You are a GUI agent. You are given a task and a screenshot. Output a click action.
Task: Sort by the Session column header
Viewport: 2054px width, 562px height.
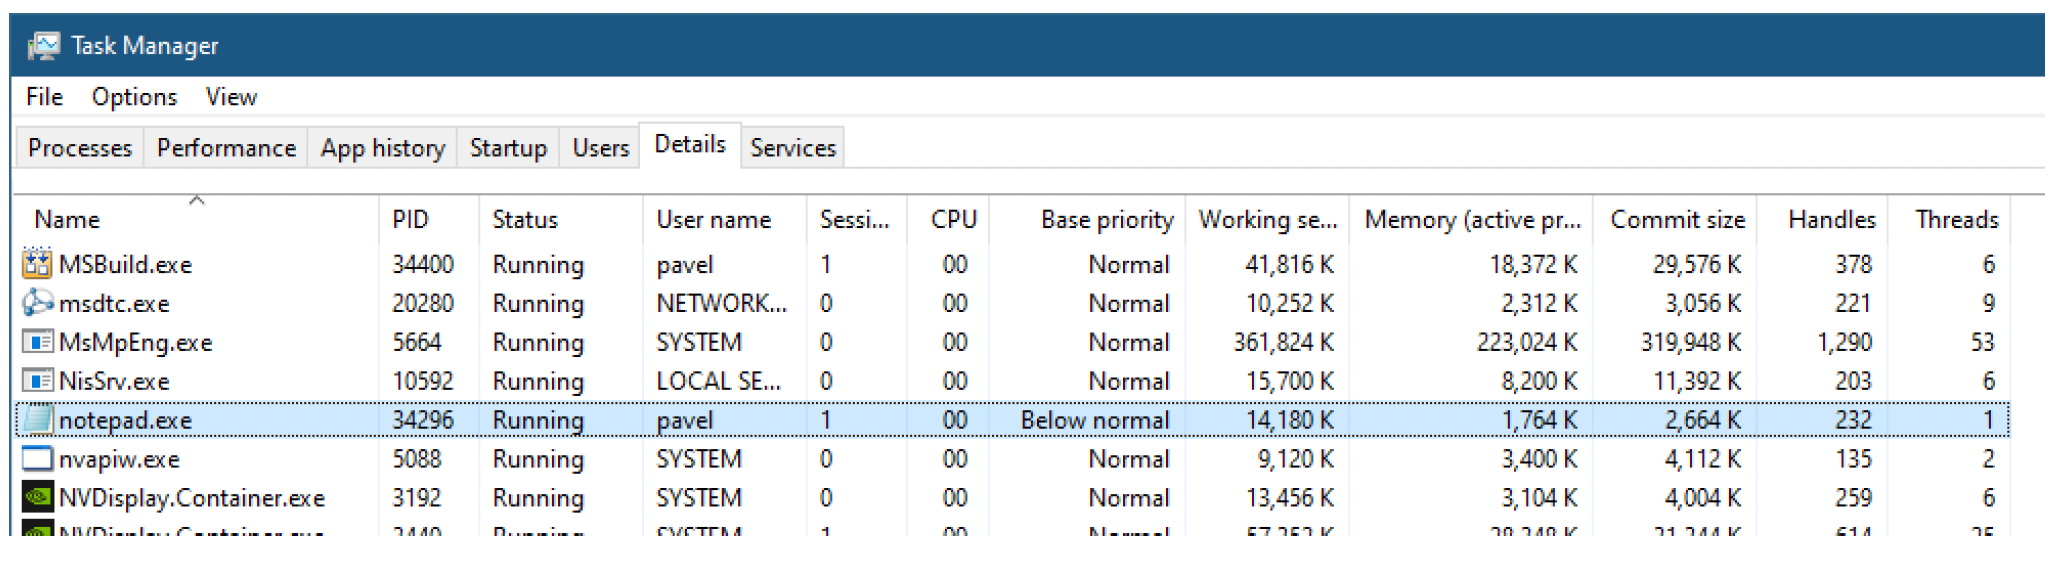coord(856,219)
